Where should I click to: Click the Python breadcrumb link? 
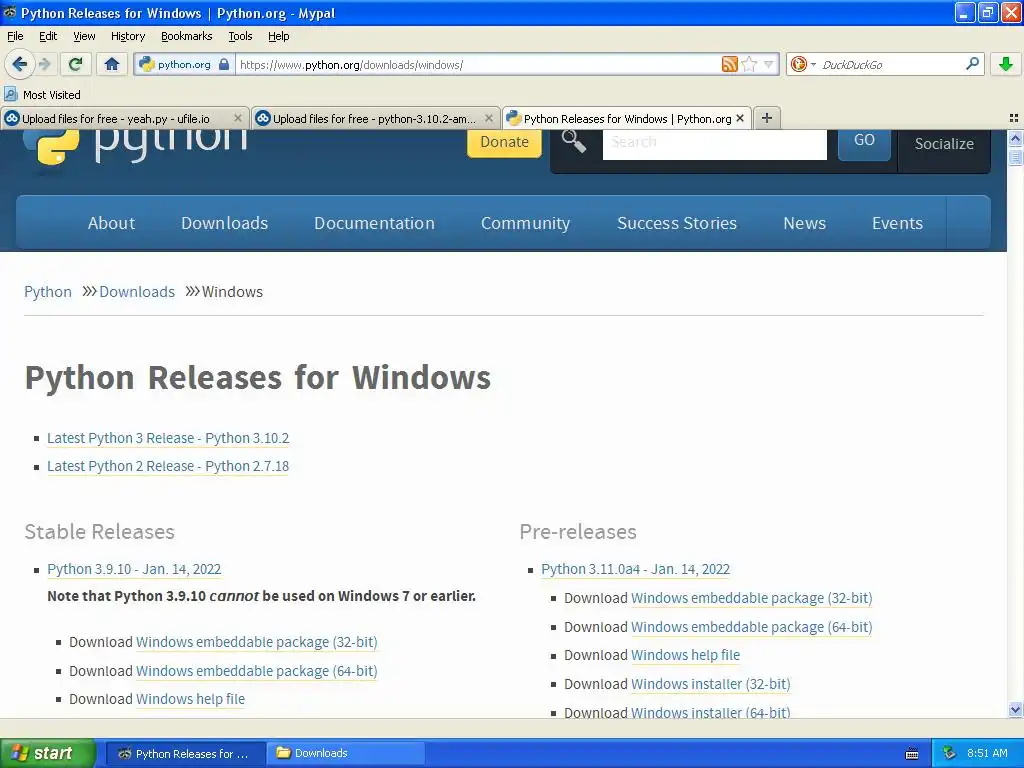click(x=48, y=292)
